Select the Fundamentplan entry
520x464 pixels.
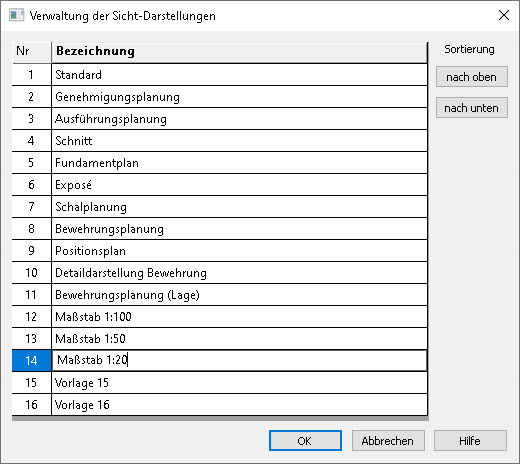pos(239,163)
